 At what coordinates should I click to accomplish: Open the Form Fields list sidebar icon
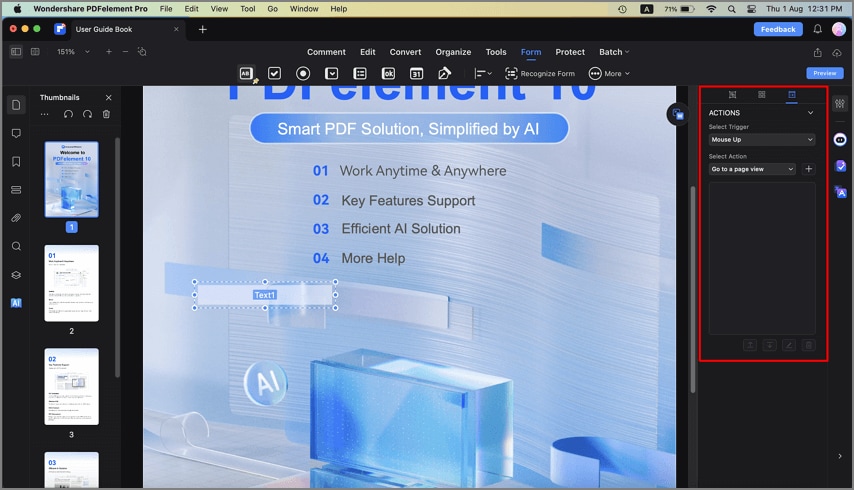click(x=16, y=190)
